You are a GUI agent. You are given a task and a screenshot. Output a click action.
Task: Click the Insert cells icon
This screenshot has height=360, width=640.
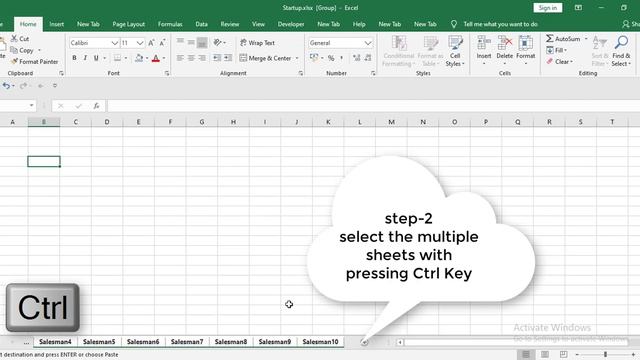coord(484,43)
